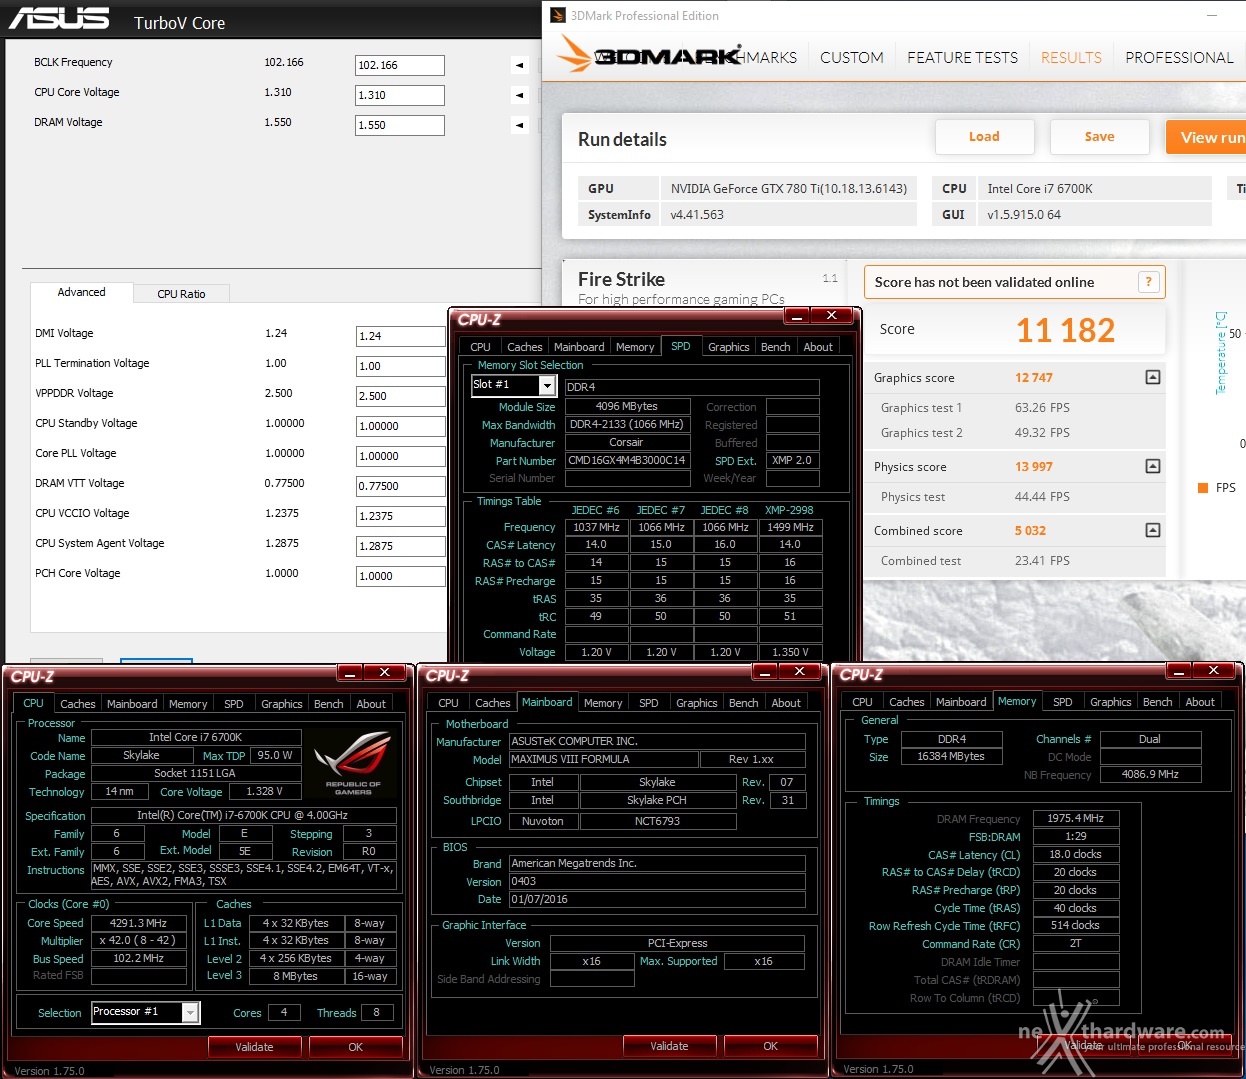Image resolution: width=1246 pixels, height=1079 pixels.
Task: Click the Load button in Run details
Action: [x=984, y=137]
